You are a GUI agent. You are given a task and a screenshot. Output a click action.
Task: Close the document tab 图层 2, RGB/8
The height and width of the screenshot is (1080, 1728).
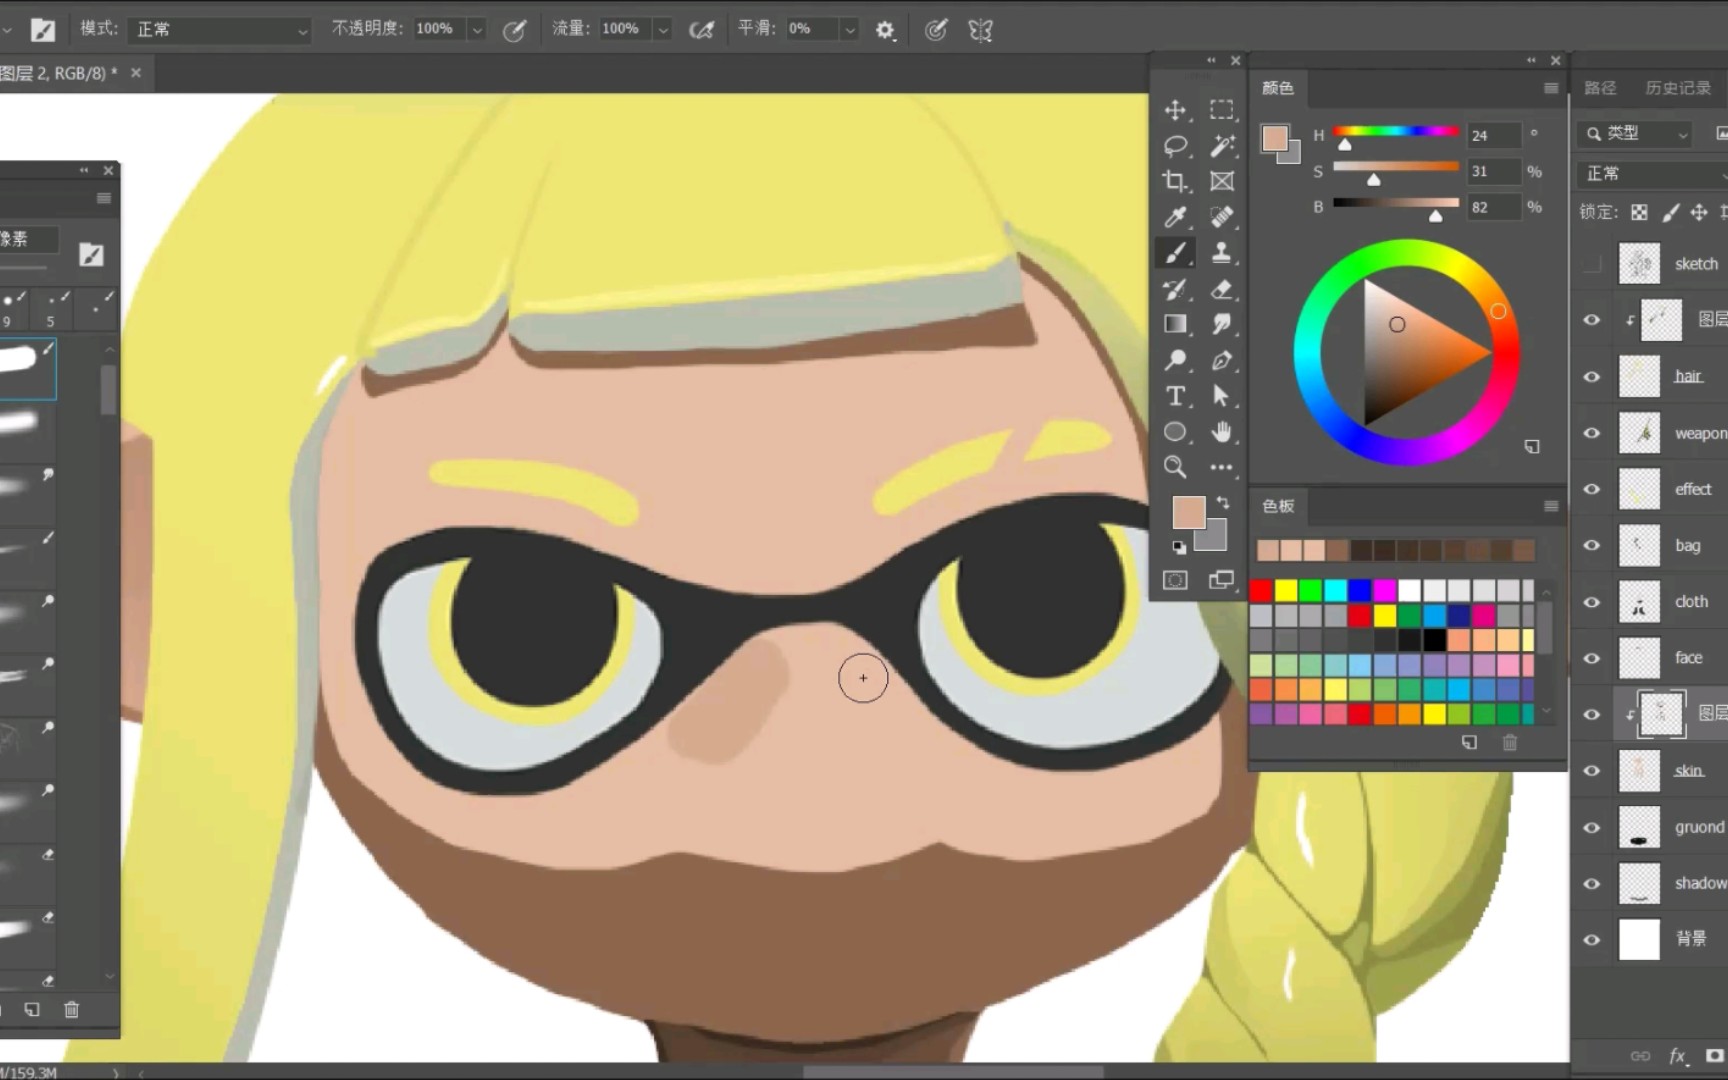136,73
